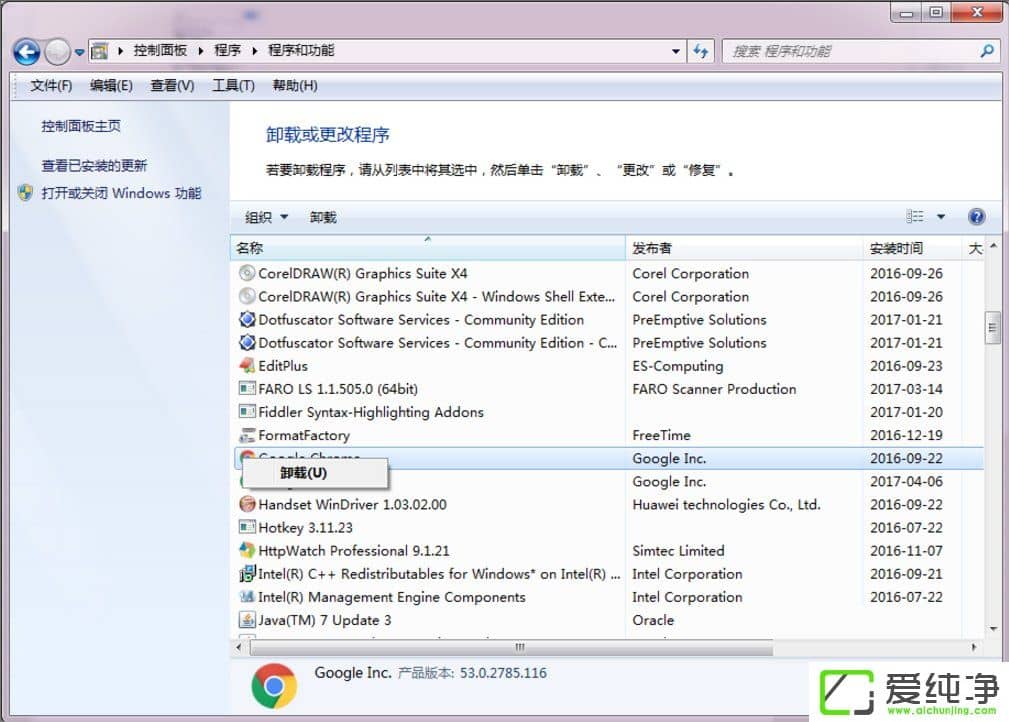Open help with the blue question mark icon
Screen dimensions: 1009x722
(x=976, y=217)
